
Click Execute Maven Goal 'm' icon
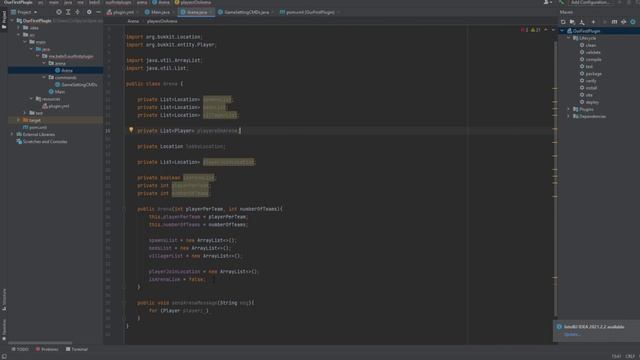[x=614, y=22]
